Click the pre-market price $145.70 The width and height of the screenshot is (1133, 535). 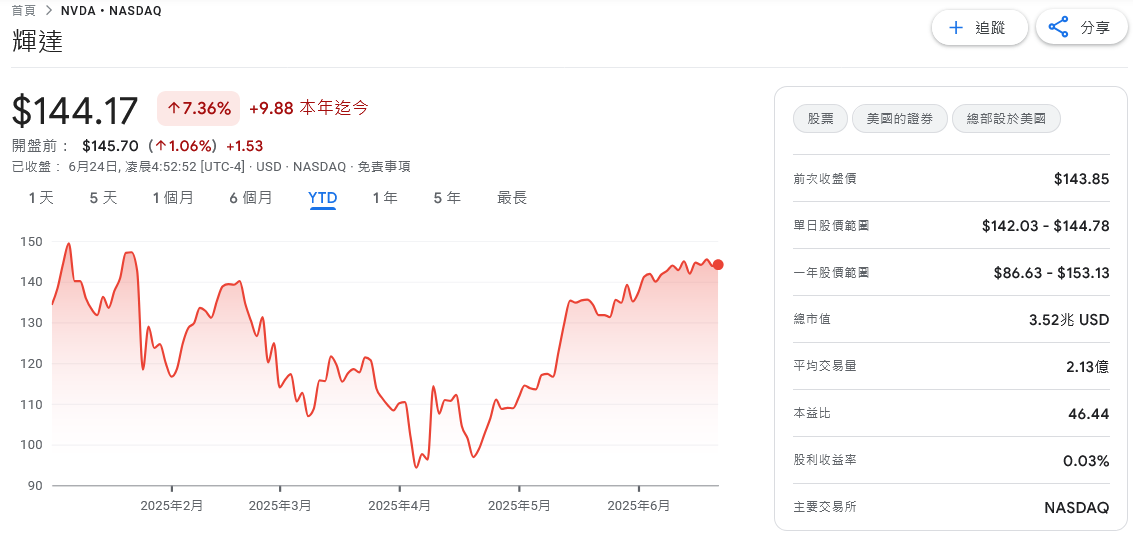click(x=110, y=145)
